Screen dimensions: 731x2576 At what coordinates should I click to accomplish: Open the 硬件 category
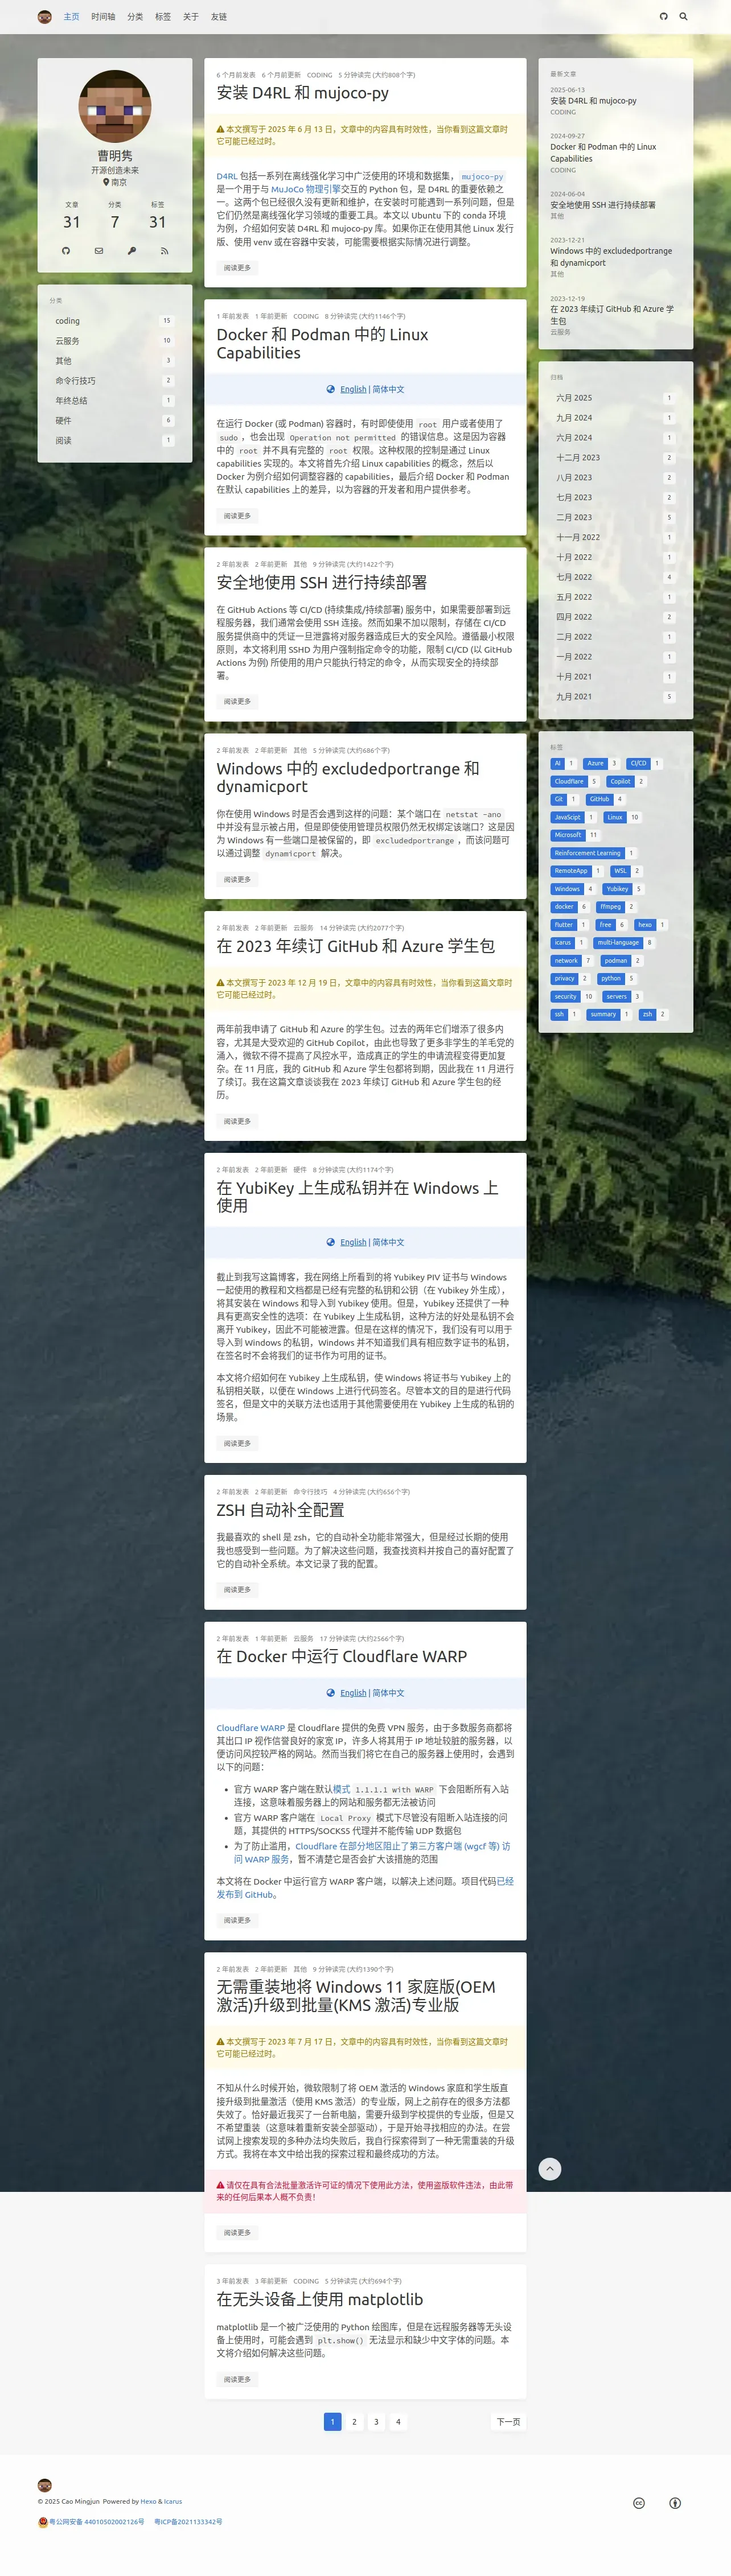pyautogui.click(x=115, y=421)
